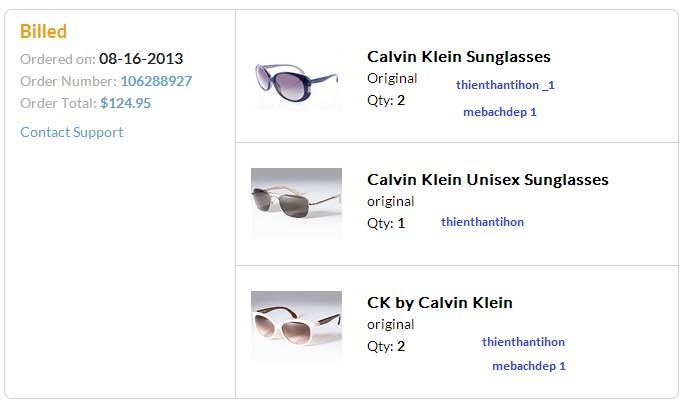This screenshot has height=418, width=686.
Task: Open the CK by Calvin Klein thumbnail
Action: [x=296, y=325]
